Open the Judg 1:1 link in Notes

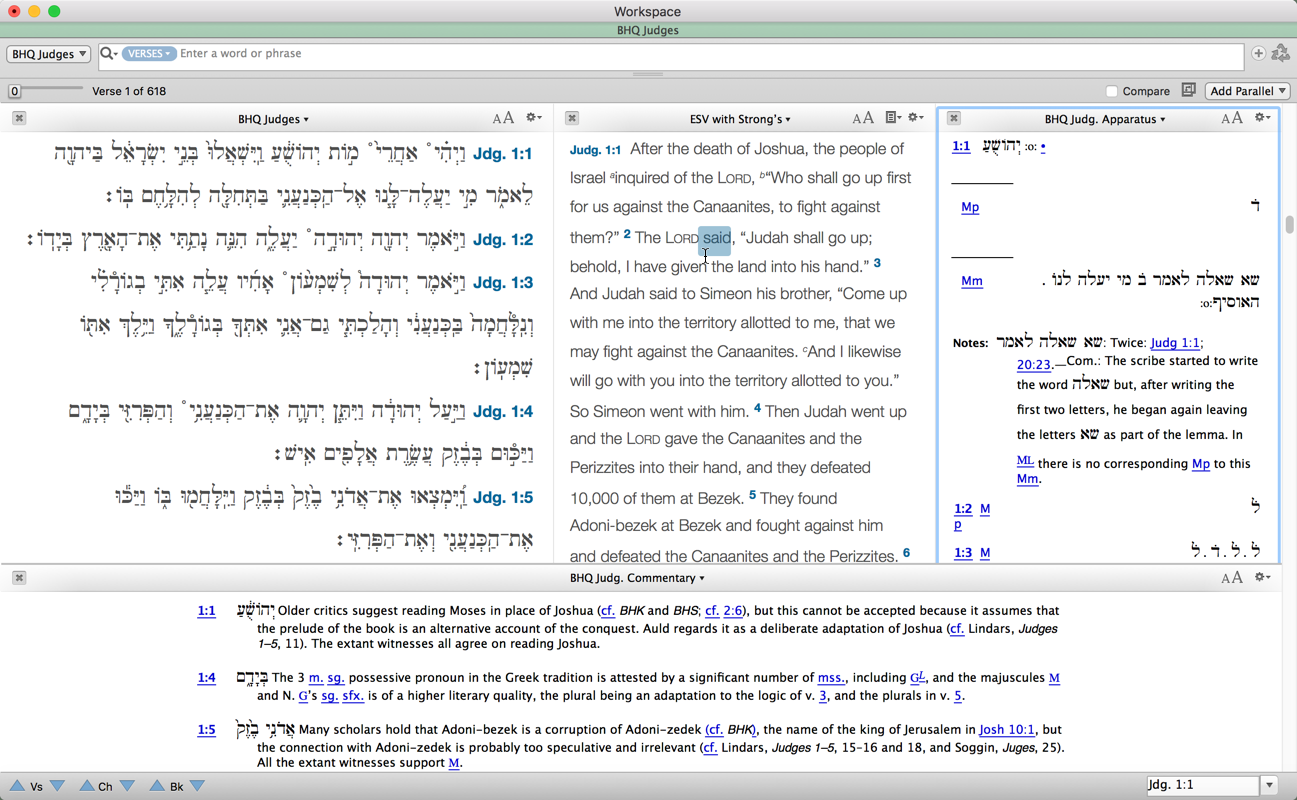tap(1176, 342)
